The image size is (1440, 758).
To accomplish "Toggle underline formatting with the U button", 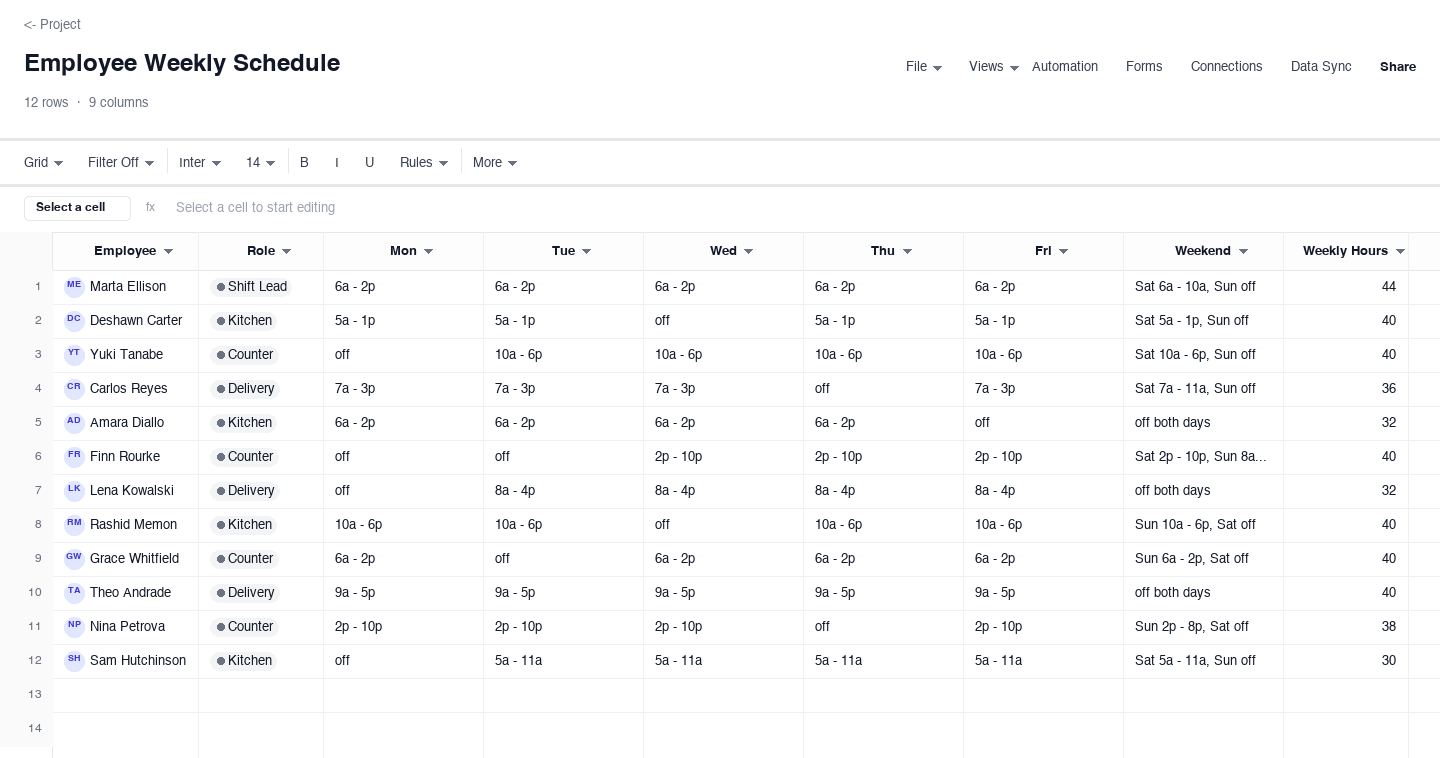I will coord(369,163).
